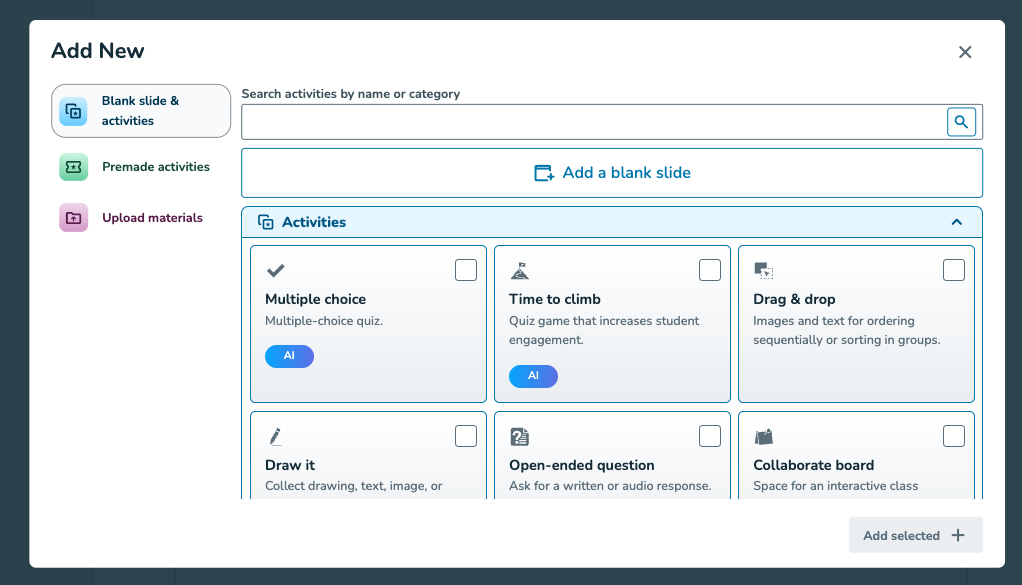
Task: Focus the search activities input field
Action: (x=594, y=122)
